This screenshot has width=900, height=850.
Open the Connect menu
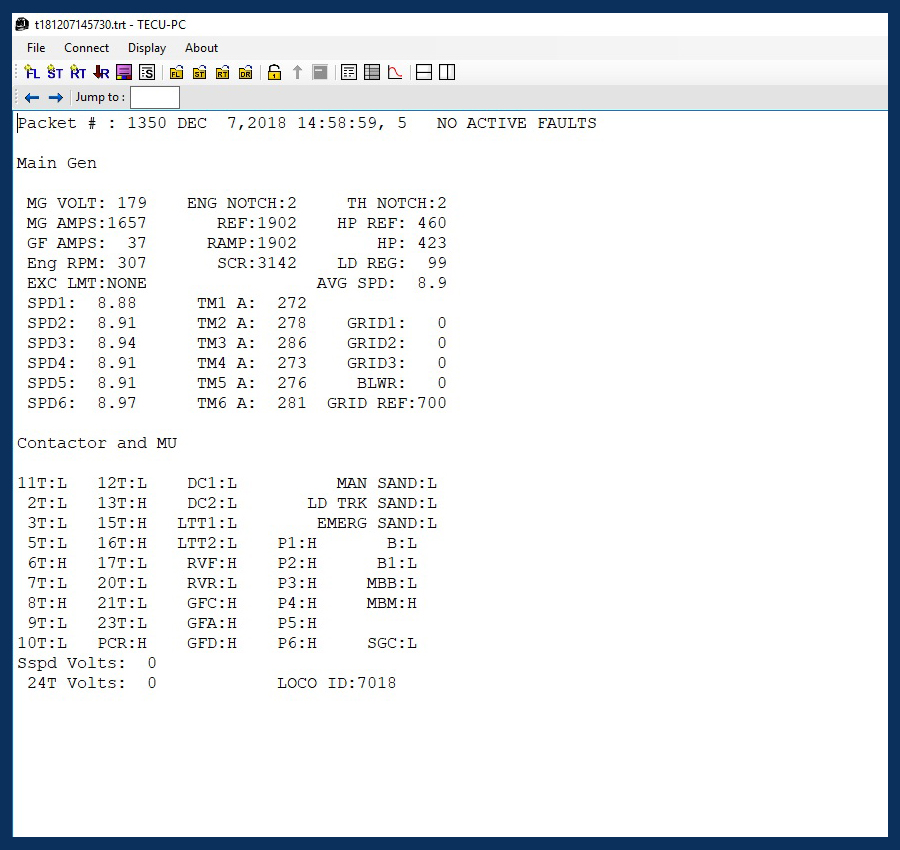(x=86, y=48)
